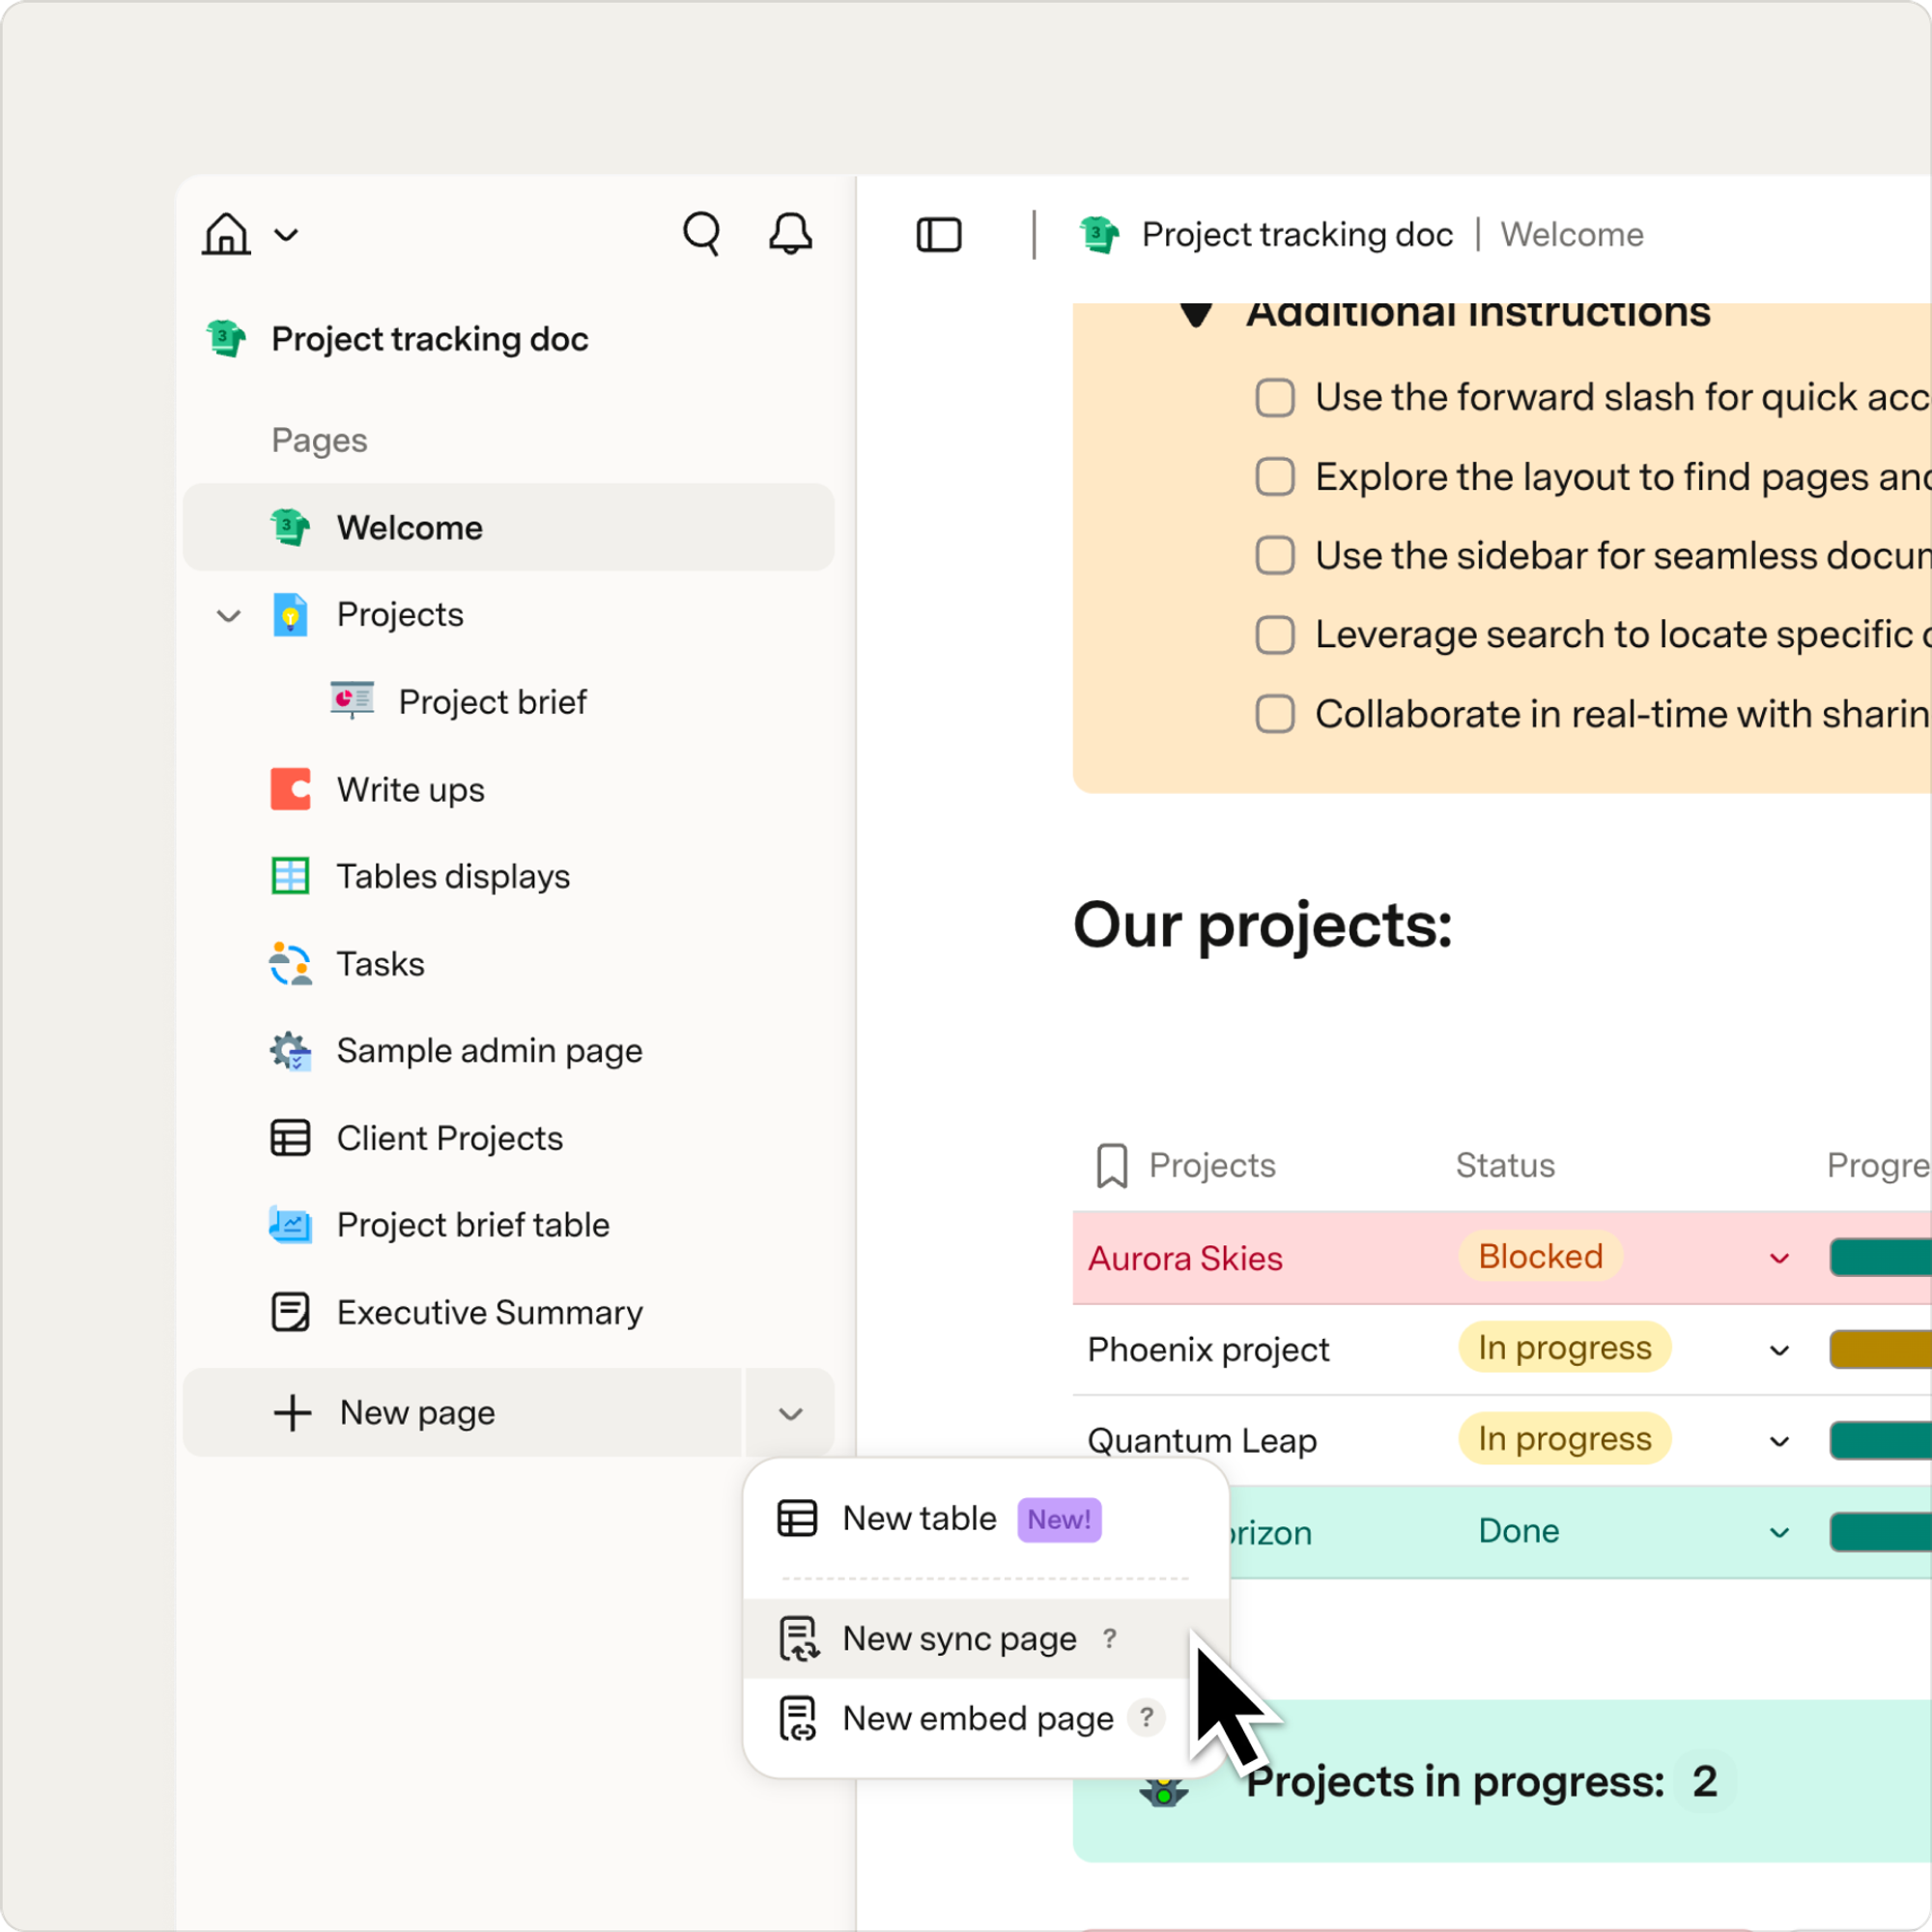
Task: Click the Projects column header
Action: [1212, 1166]
